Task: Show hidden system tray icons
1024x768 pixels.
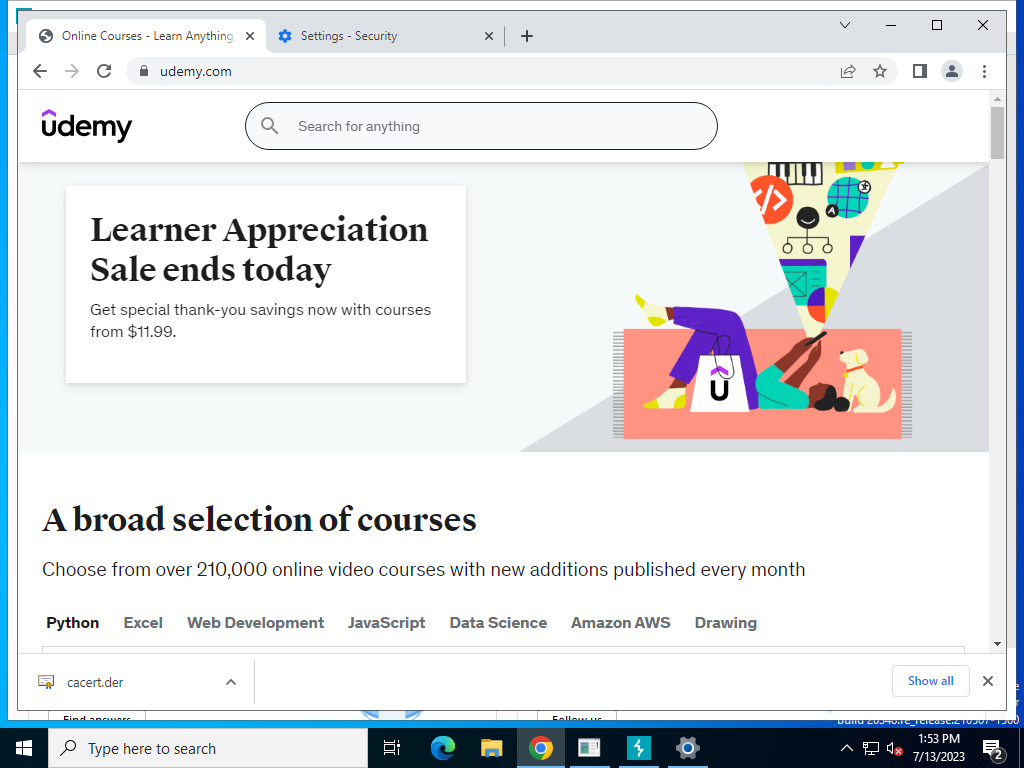Action: (846, 748)
